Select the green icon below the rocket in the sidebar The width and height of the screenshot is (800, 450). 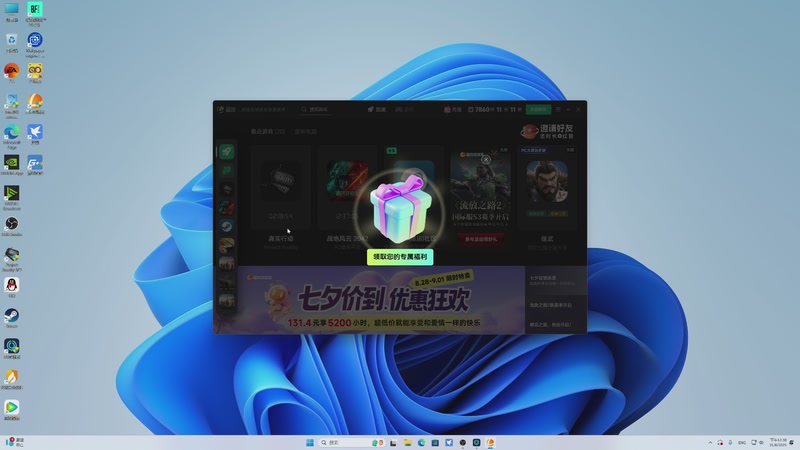[227, 170]
